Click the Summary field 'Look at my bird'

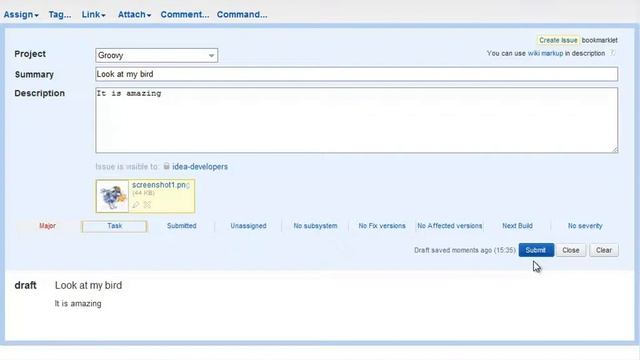pos(357,74)
